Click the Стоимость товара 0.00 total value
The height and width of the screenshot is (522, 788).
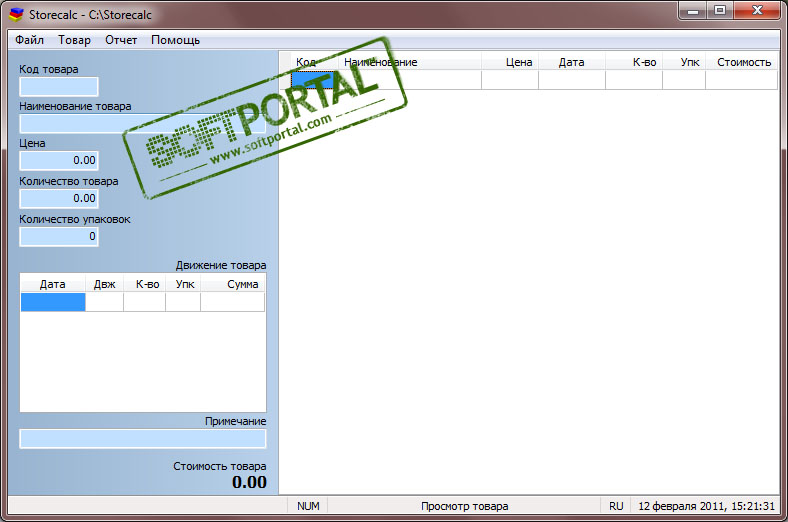coord(249,482)
